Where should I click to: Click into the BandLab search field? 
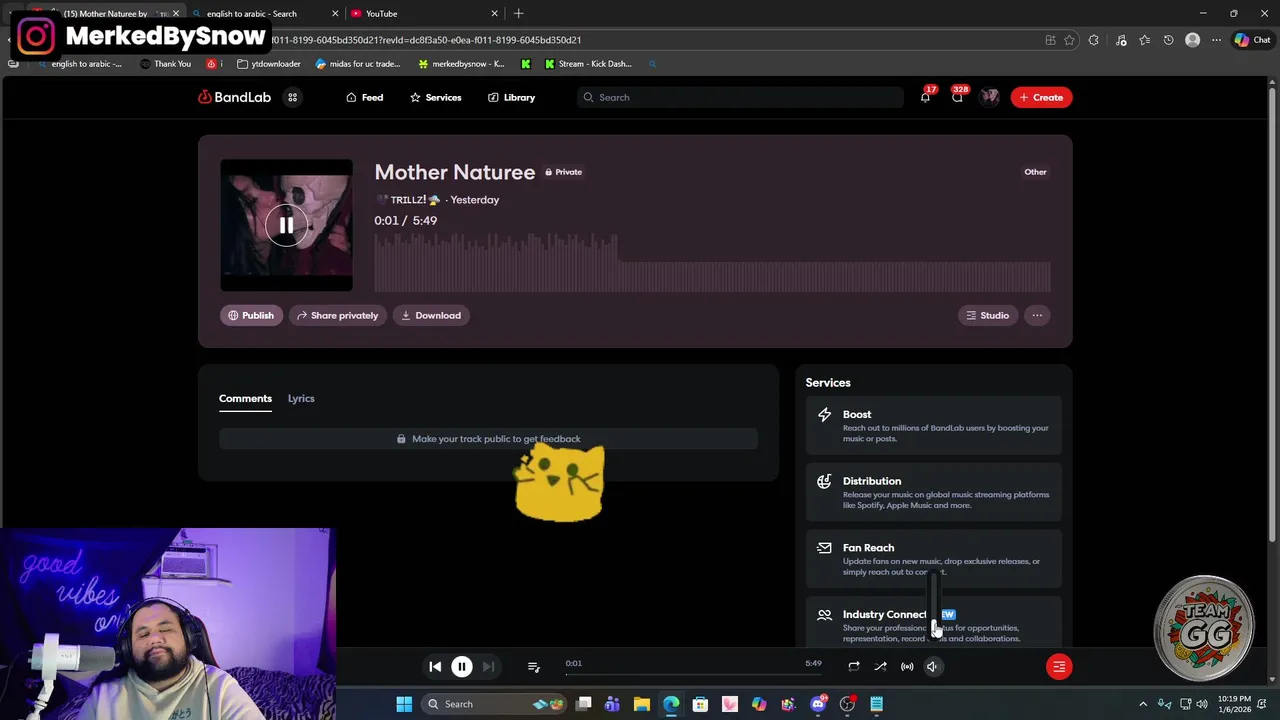[740, 97]
